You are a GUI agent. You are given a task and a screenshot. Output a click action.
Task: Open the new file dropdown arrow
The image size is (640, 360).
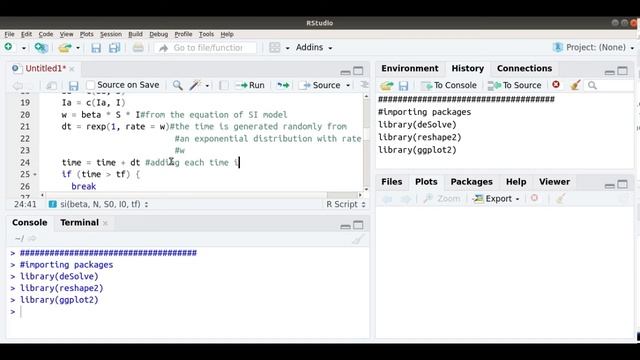(24, 48)
